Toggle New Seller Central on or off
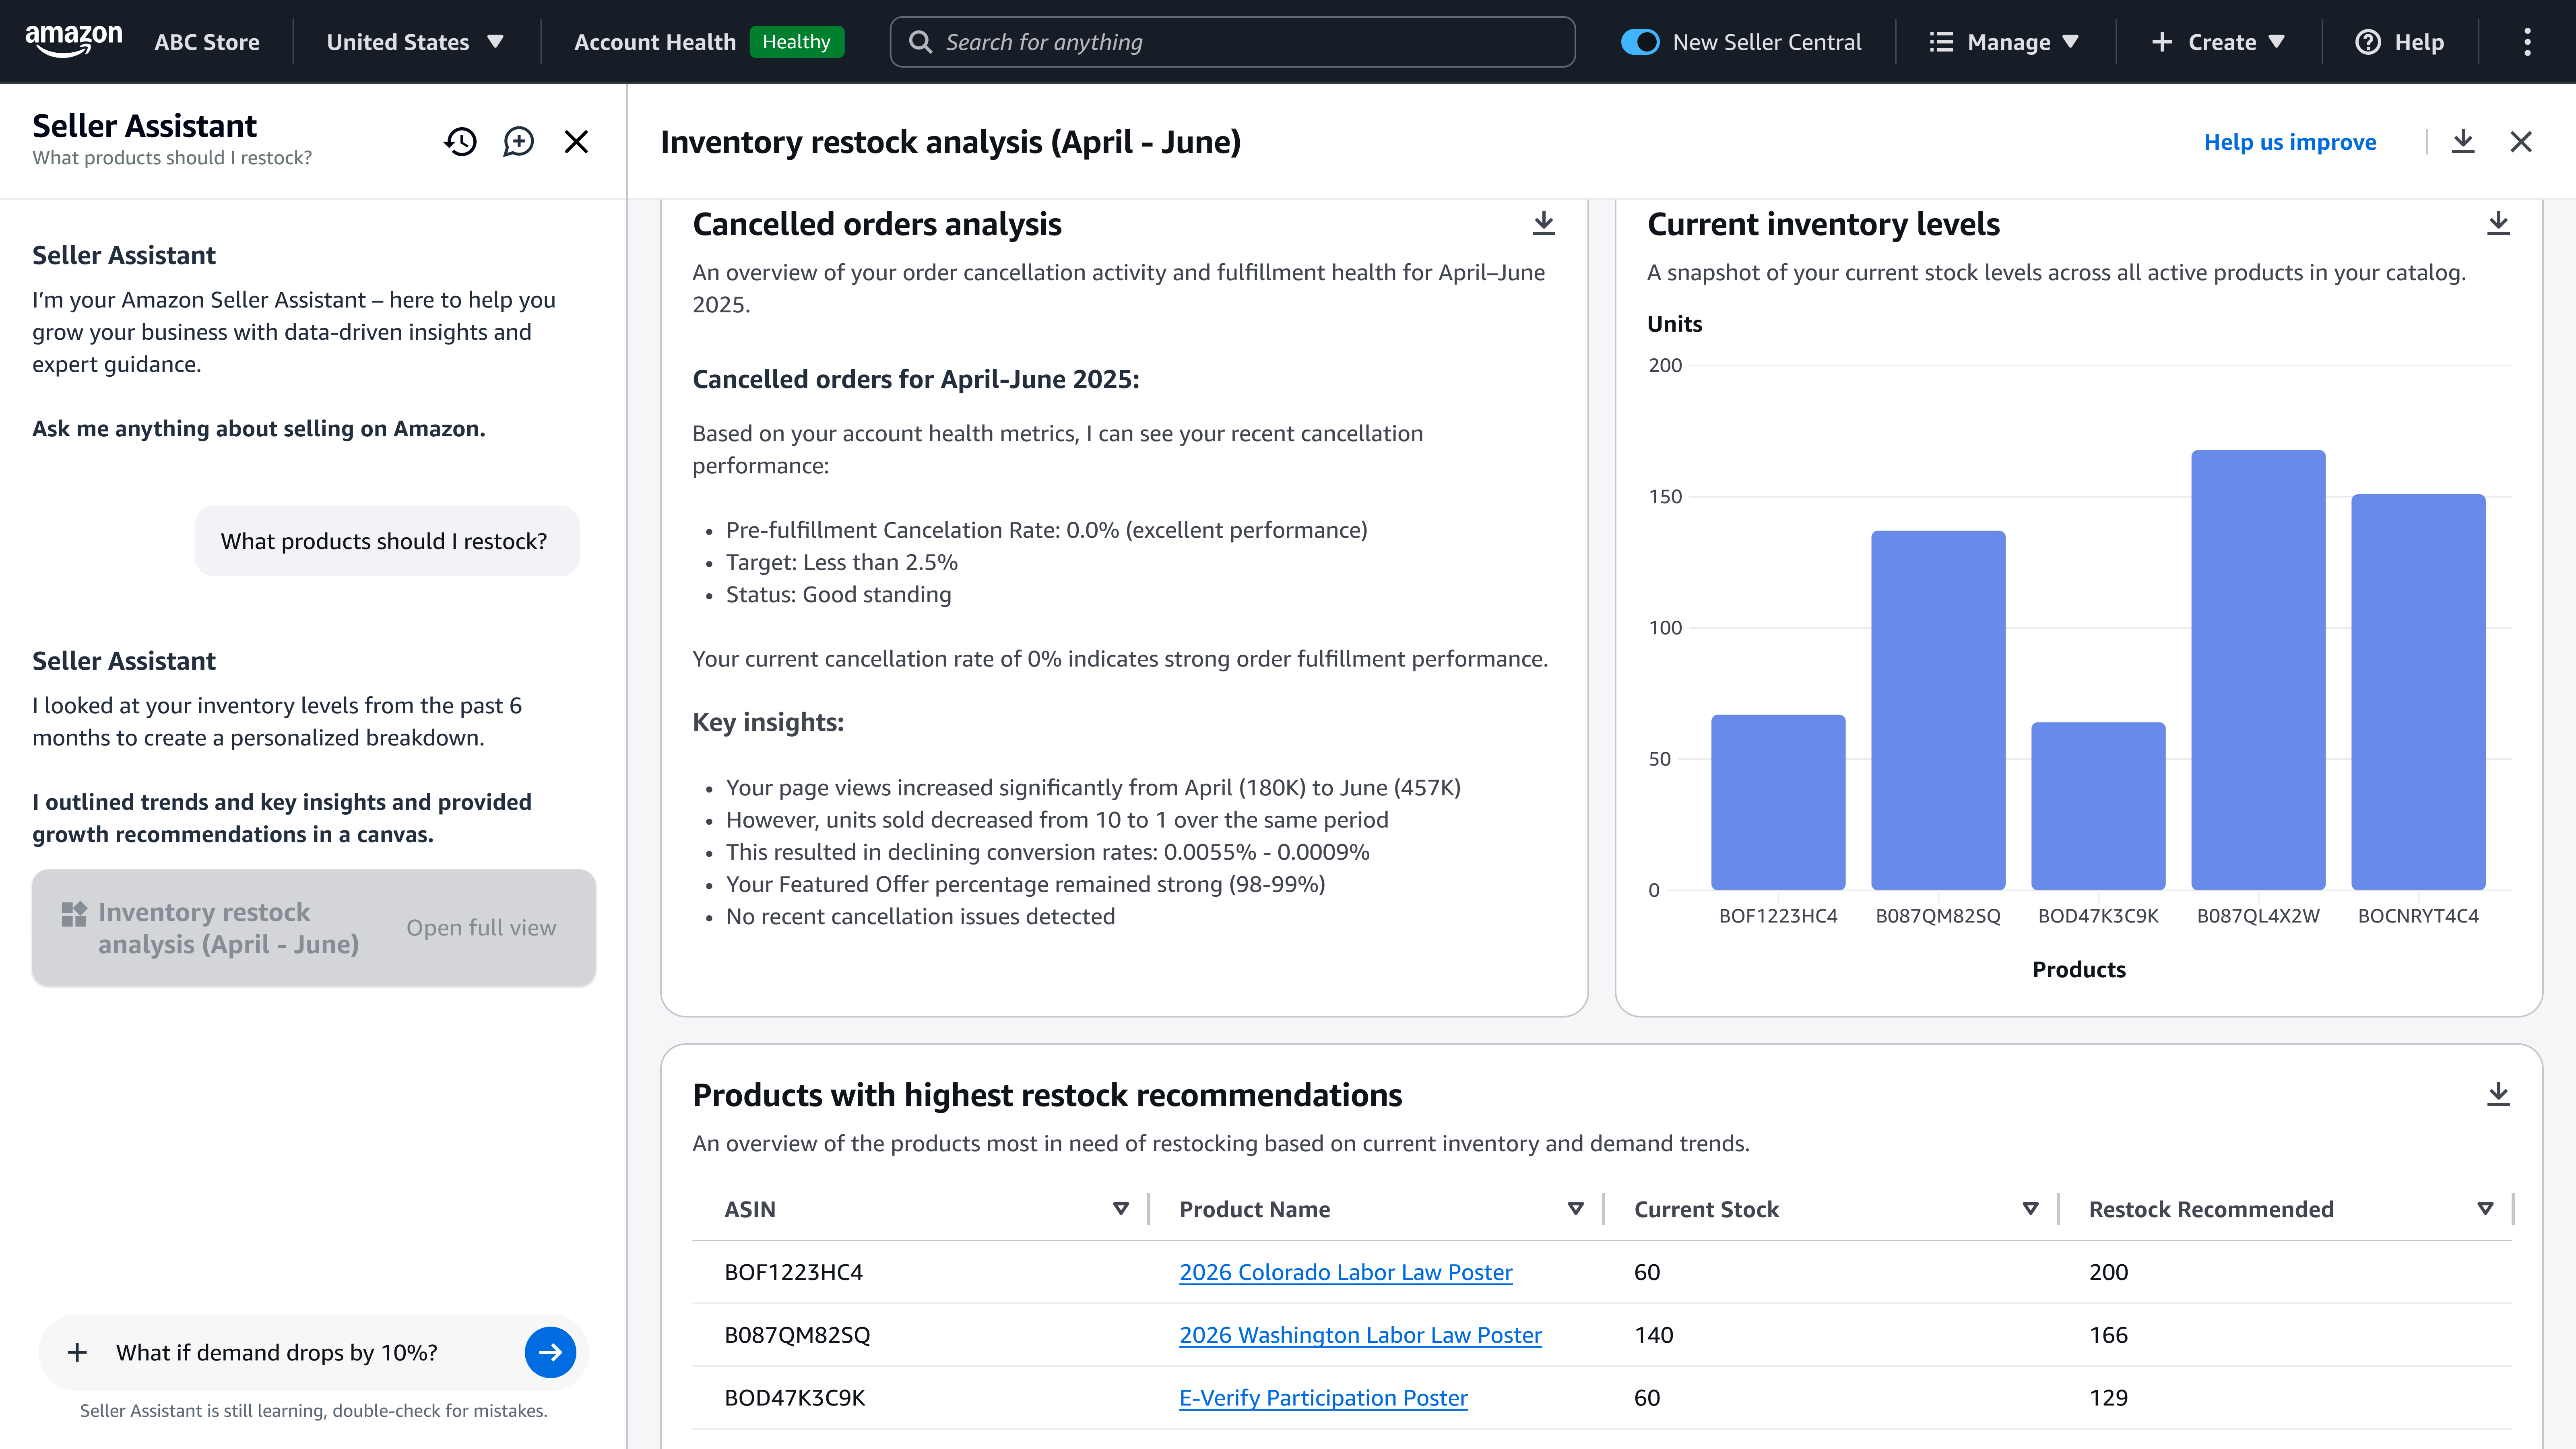This screenshot has width=2576, height=1449. point(1640,42)
